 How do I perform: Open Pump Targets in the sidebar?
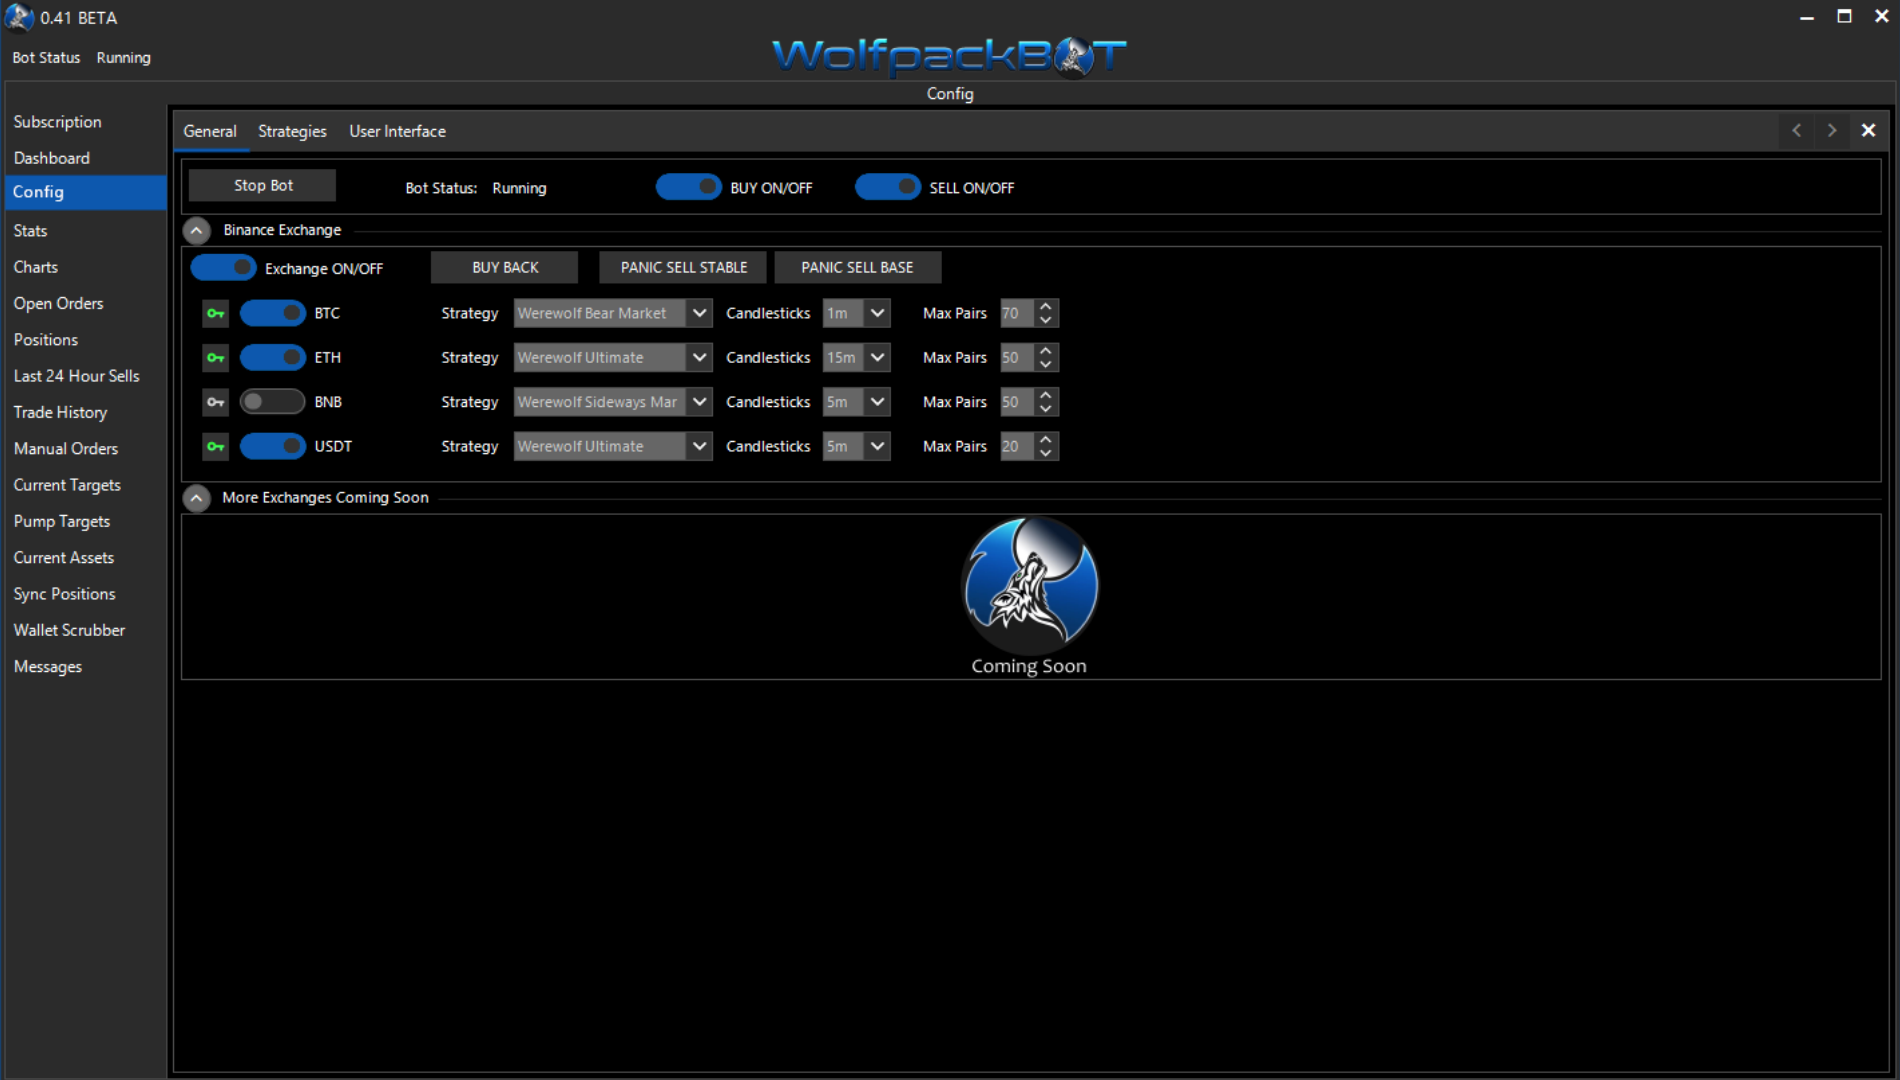click(61, 521)
